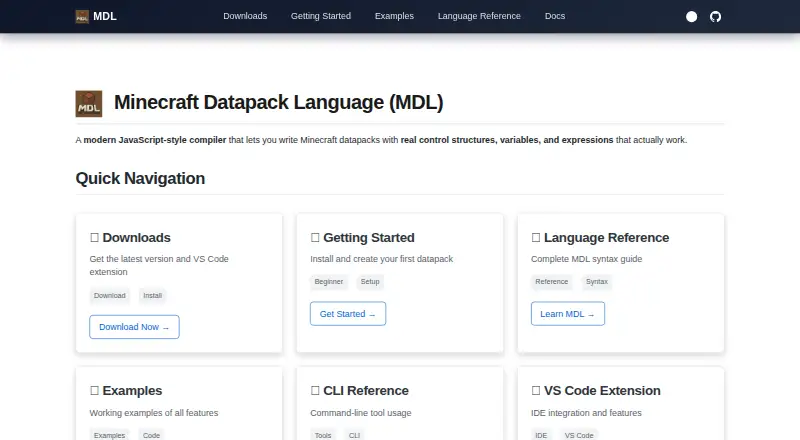800x440 pixels.
Task: Click the Learn MDL button
Action: click(x=568, y=313)
